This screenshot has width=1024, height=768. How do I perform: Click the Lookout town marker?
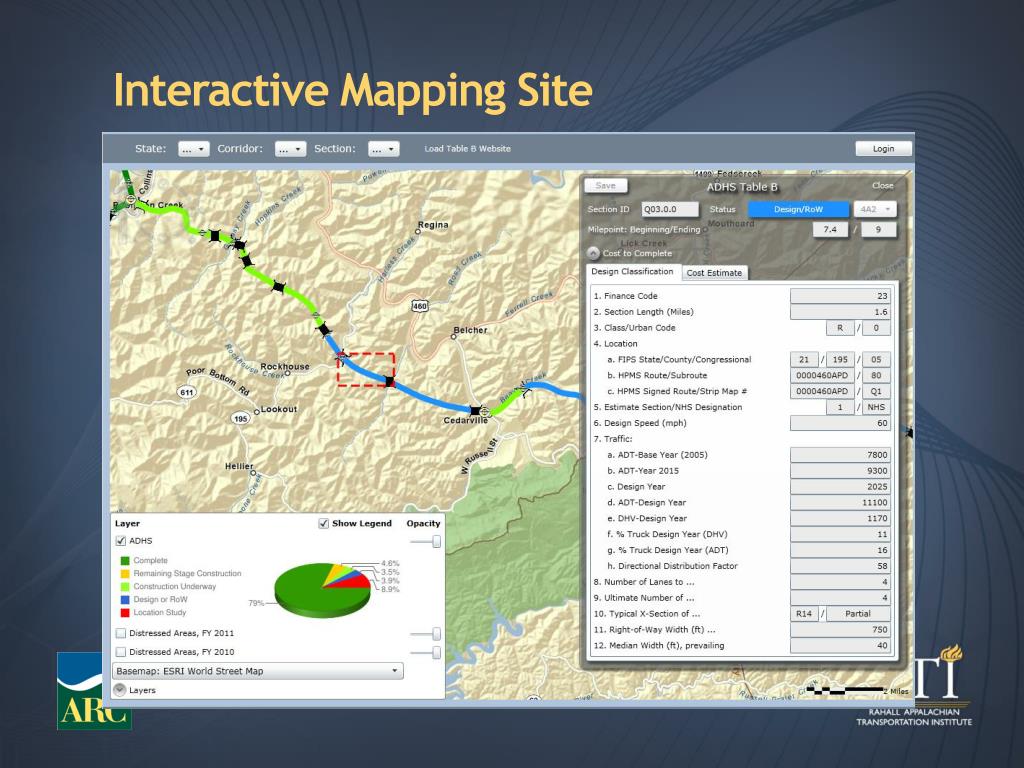coord(257,411)
